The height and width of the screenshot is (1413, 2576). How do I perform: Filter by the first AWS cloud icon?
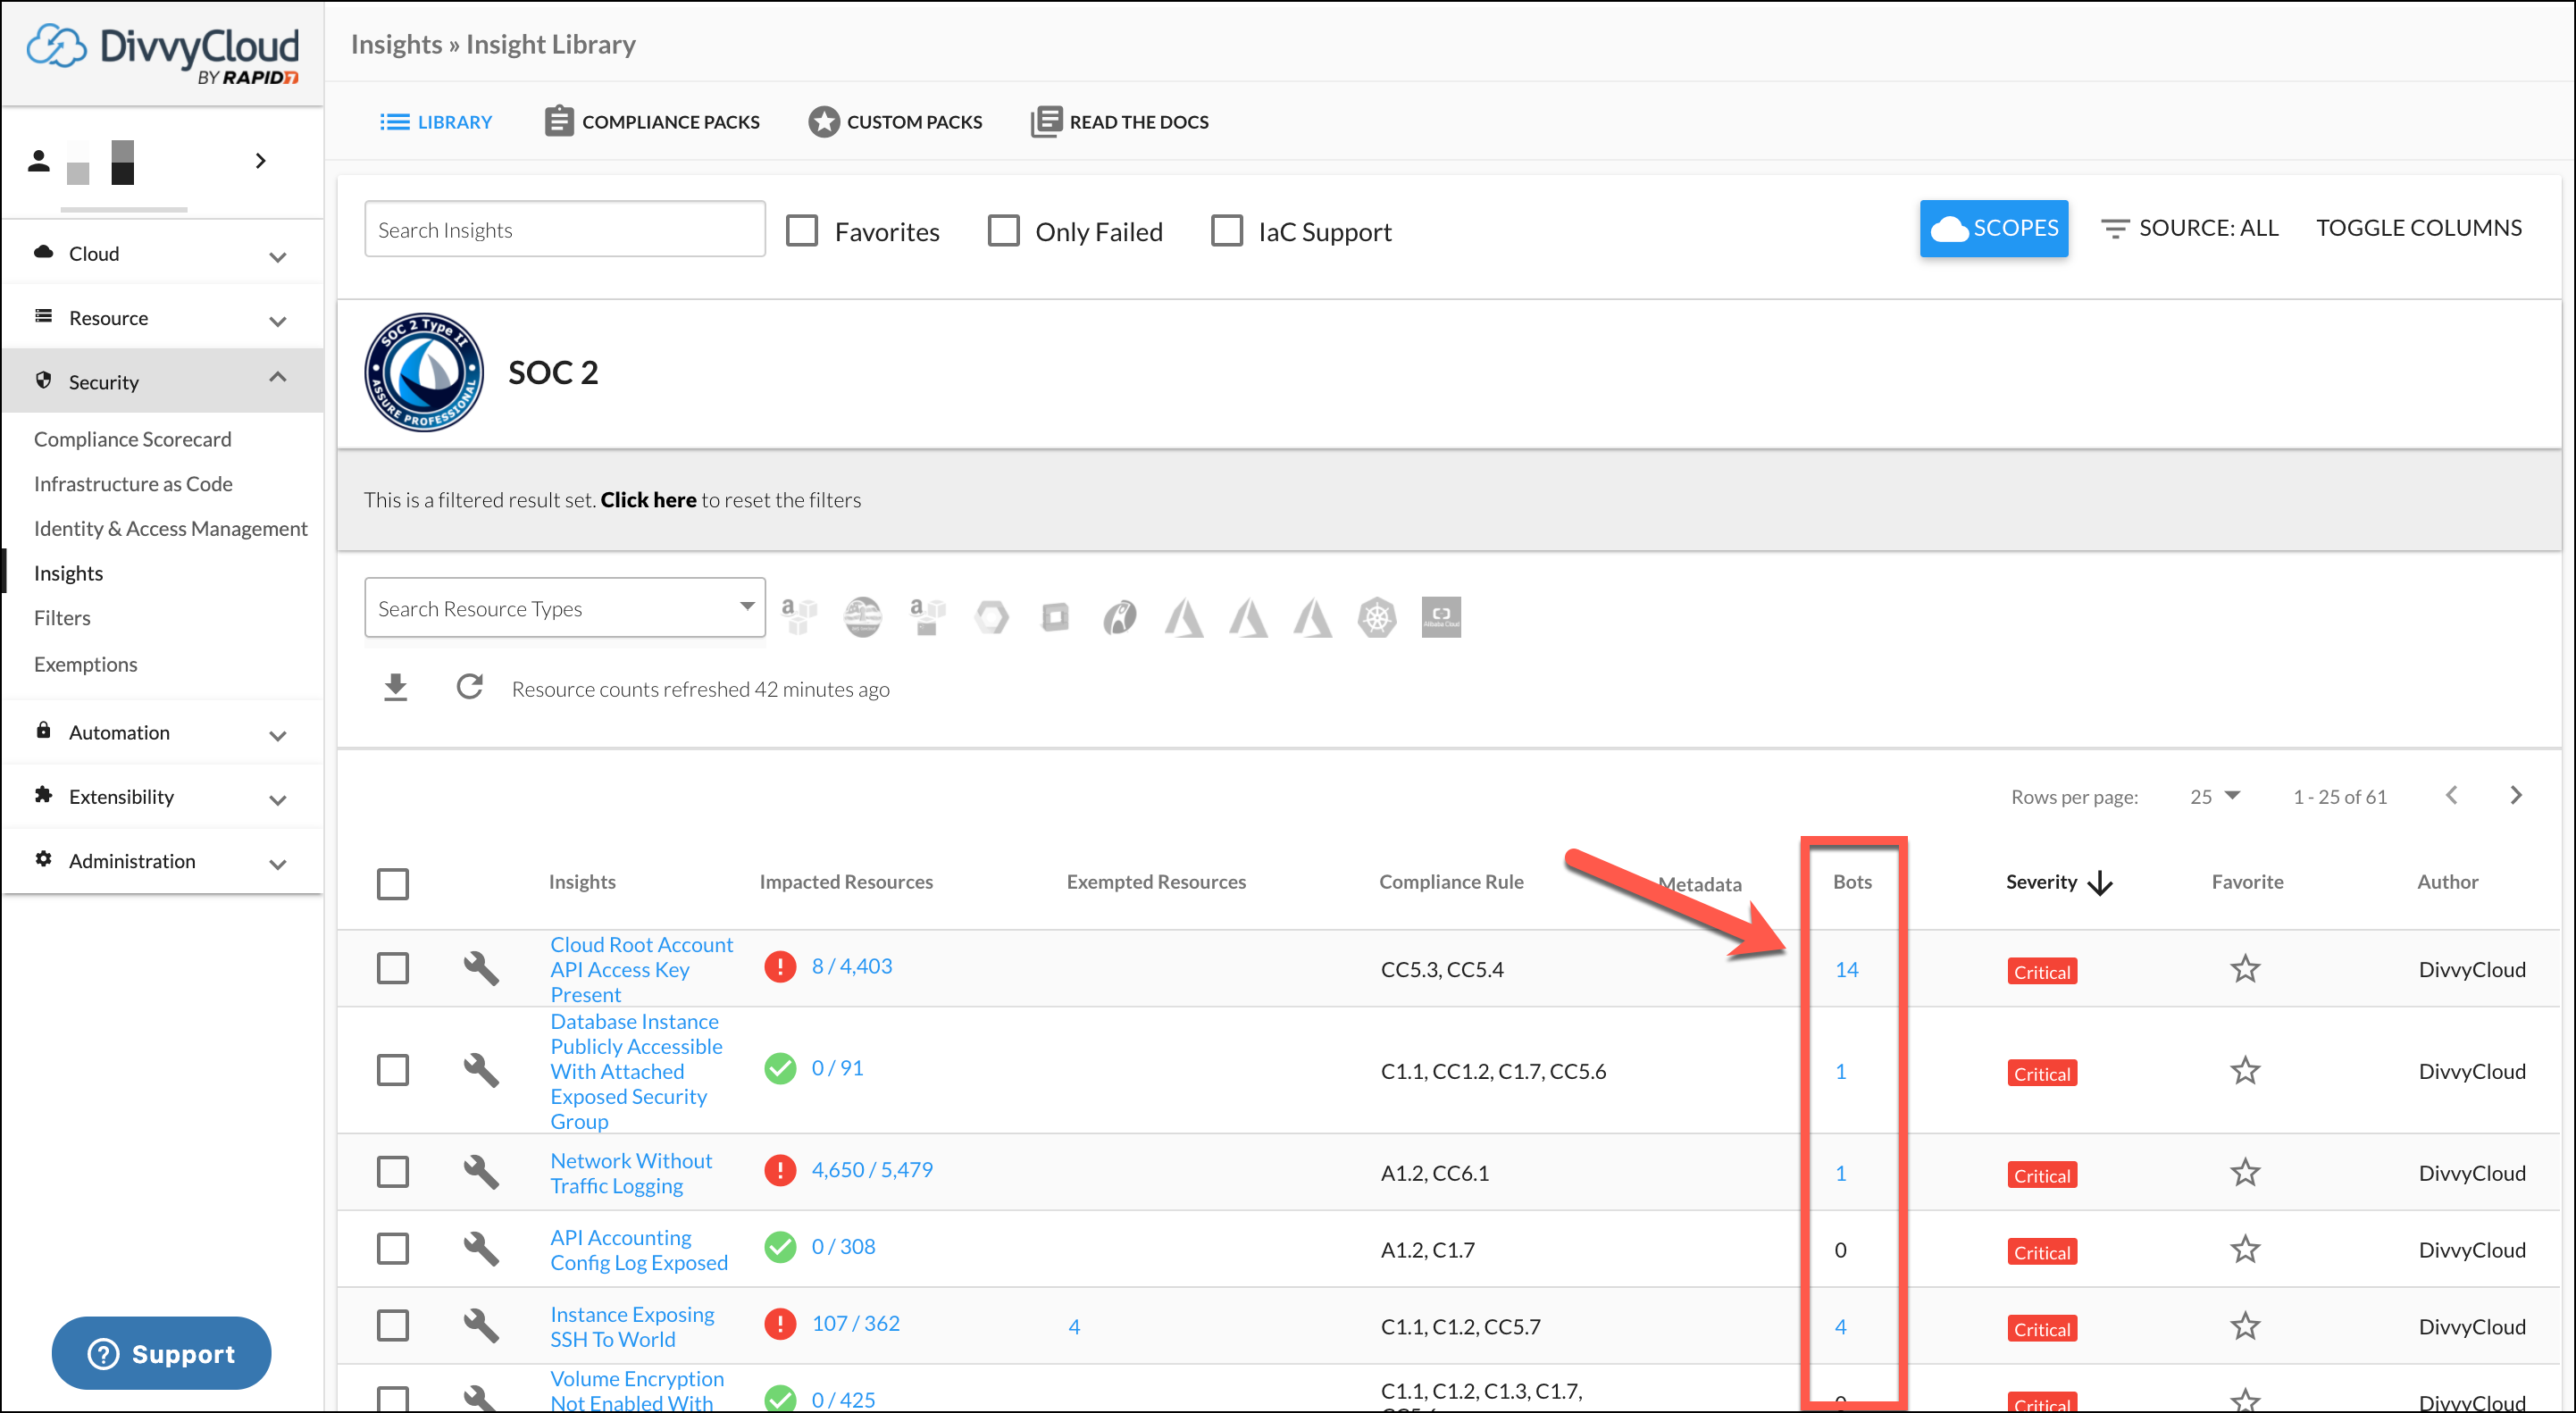coord(799,616)
